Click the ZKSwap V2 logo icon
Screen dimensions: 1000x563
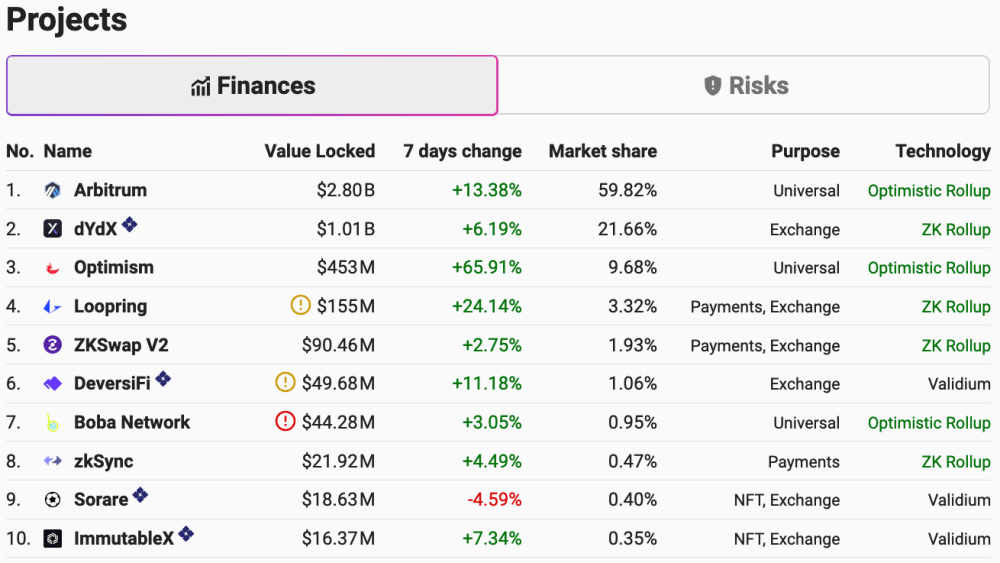point(52,345)
